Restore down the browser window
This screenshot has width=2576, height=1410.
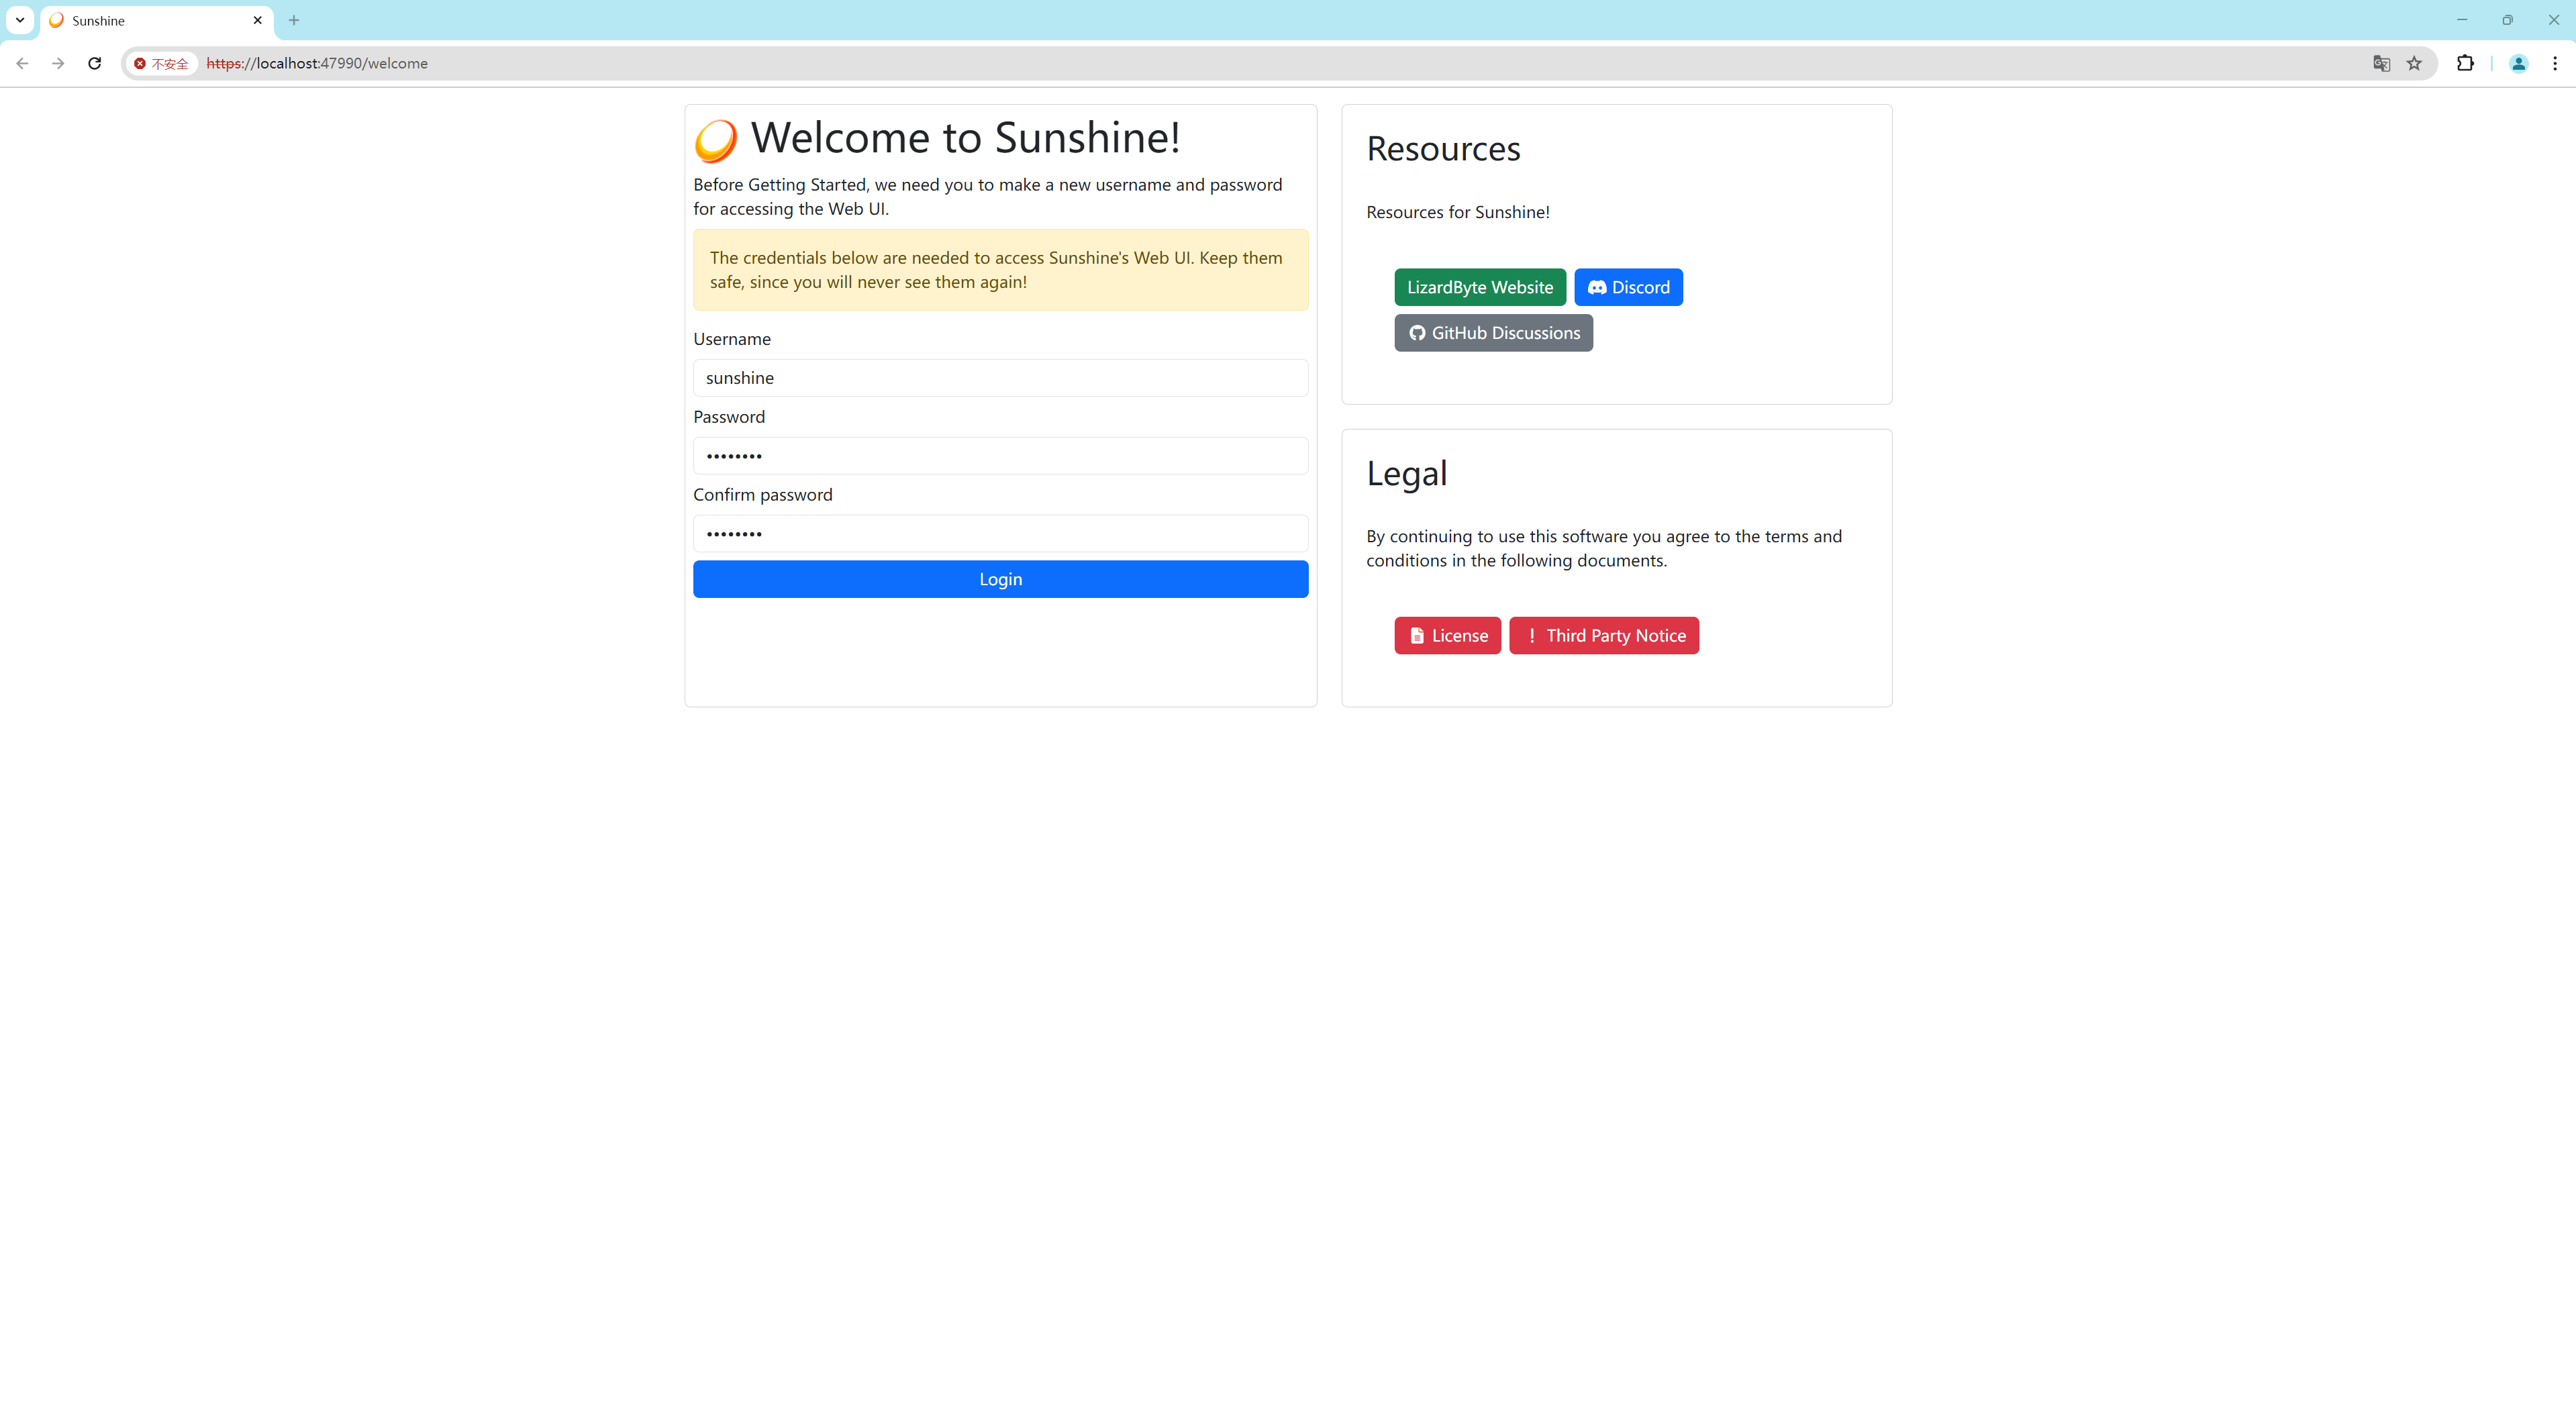coord(2507,20)
